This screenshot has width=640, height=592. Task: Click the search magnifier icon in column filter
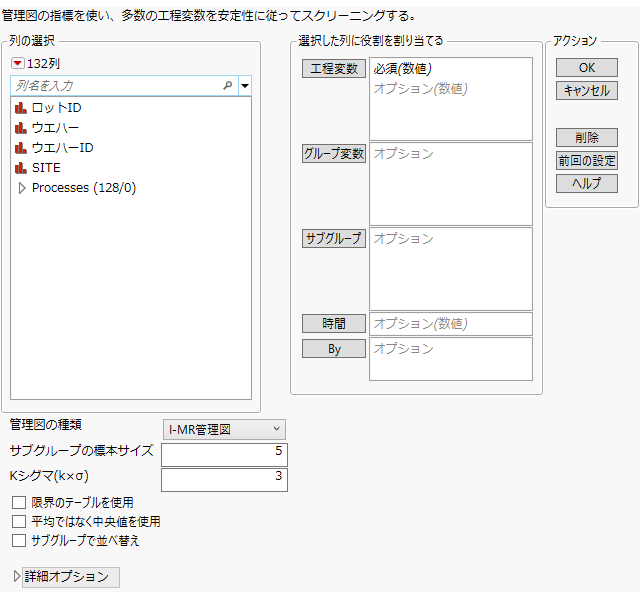228,86
